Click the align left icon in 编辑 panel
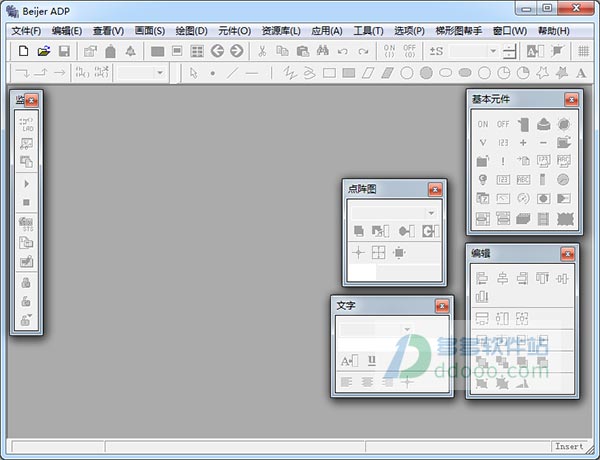600x460 pixels. click(482, 278)
